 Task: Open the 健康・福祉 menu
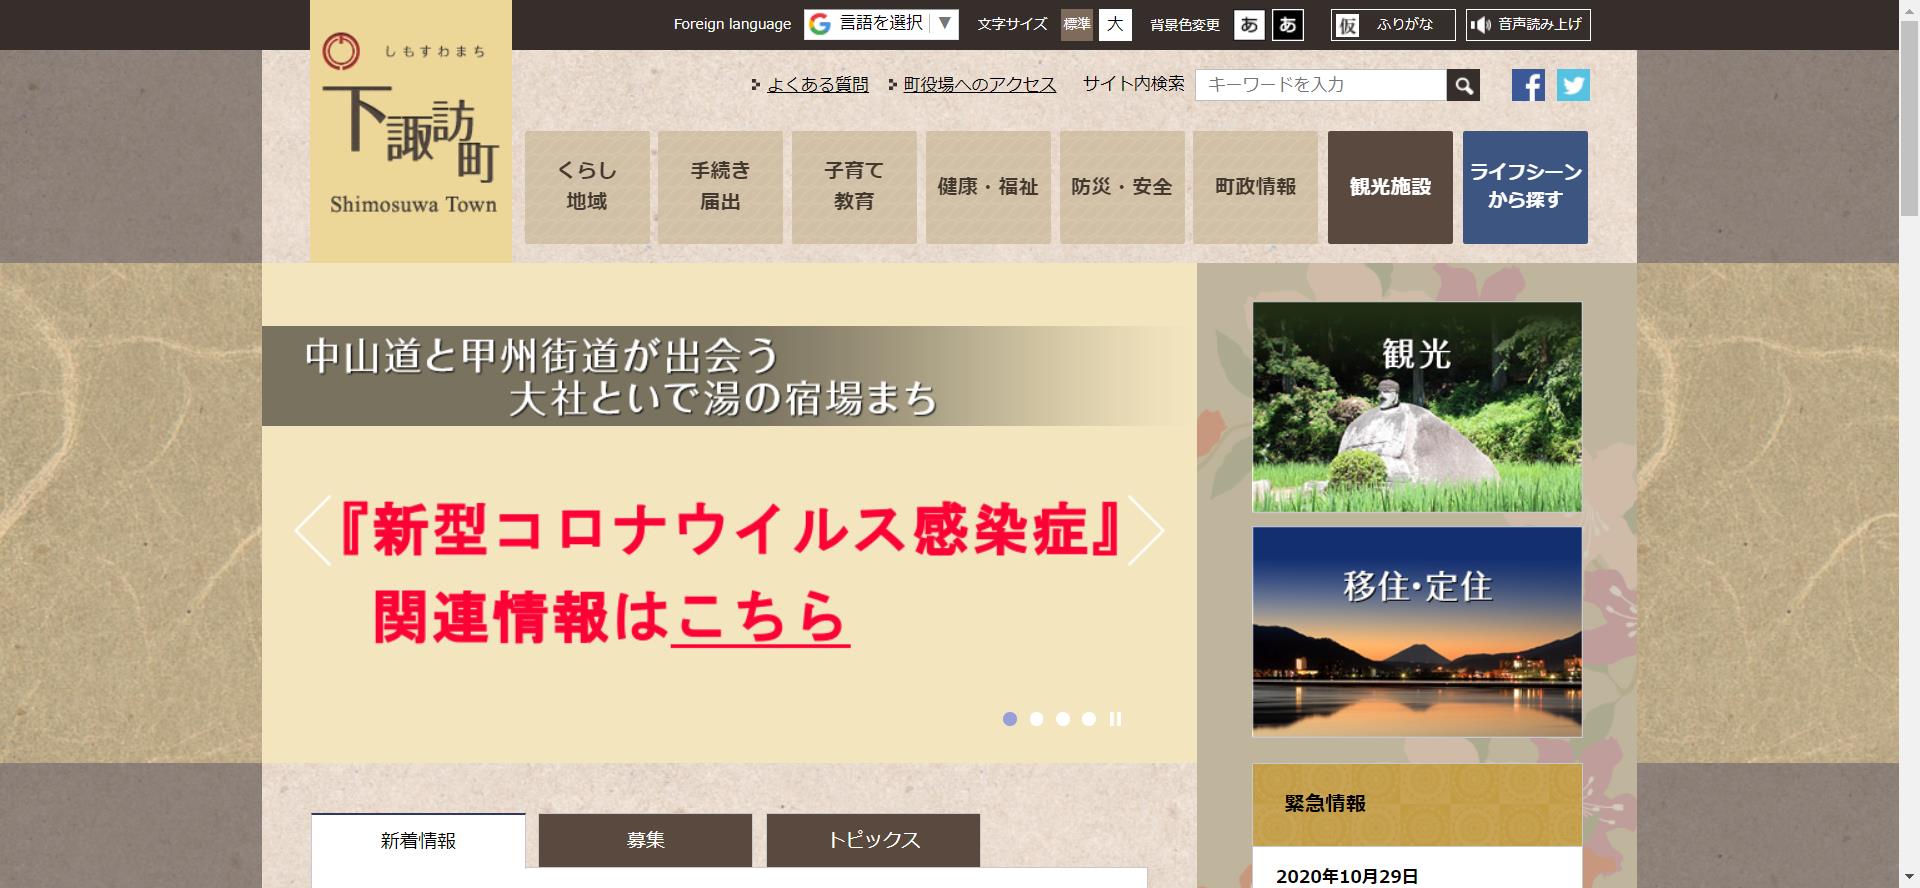[988, 187]
